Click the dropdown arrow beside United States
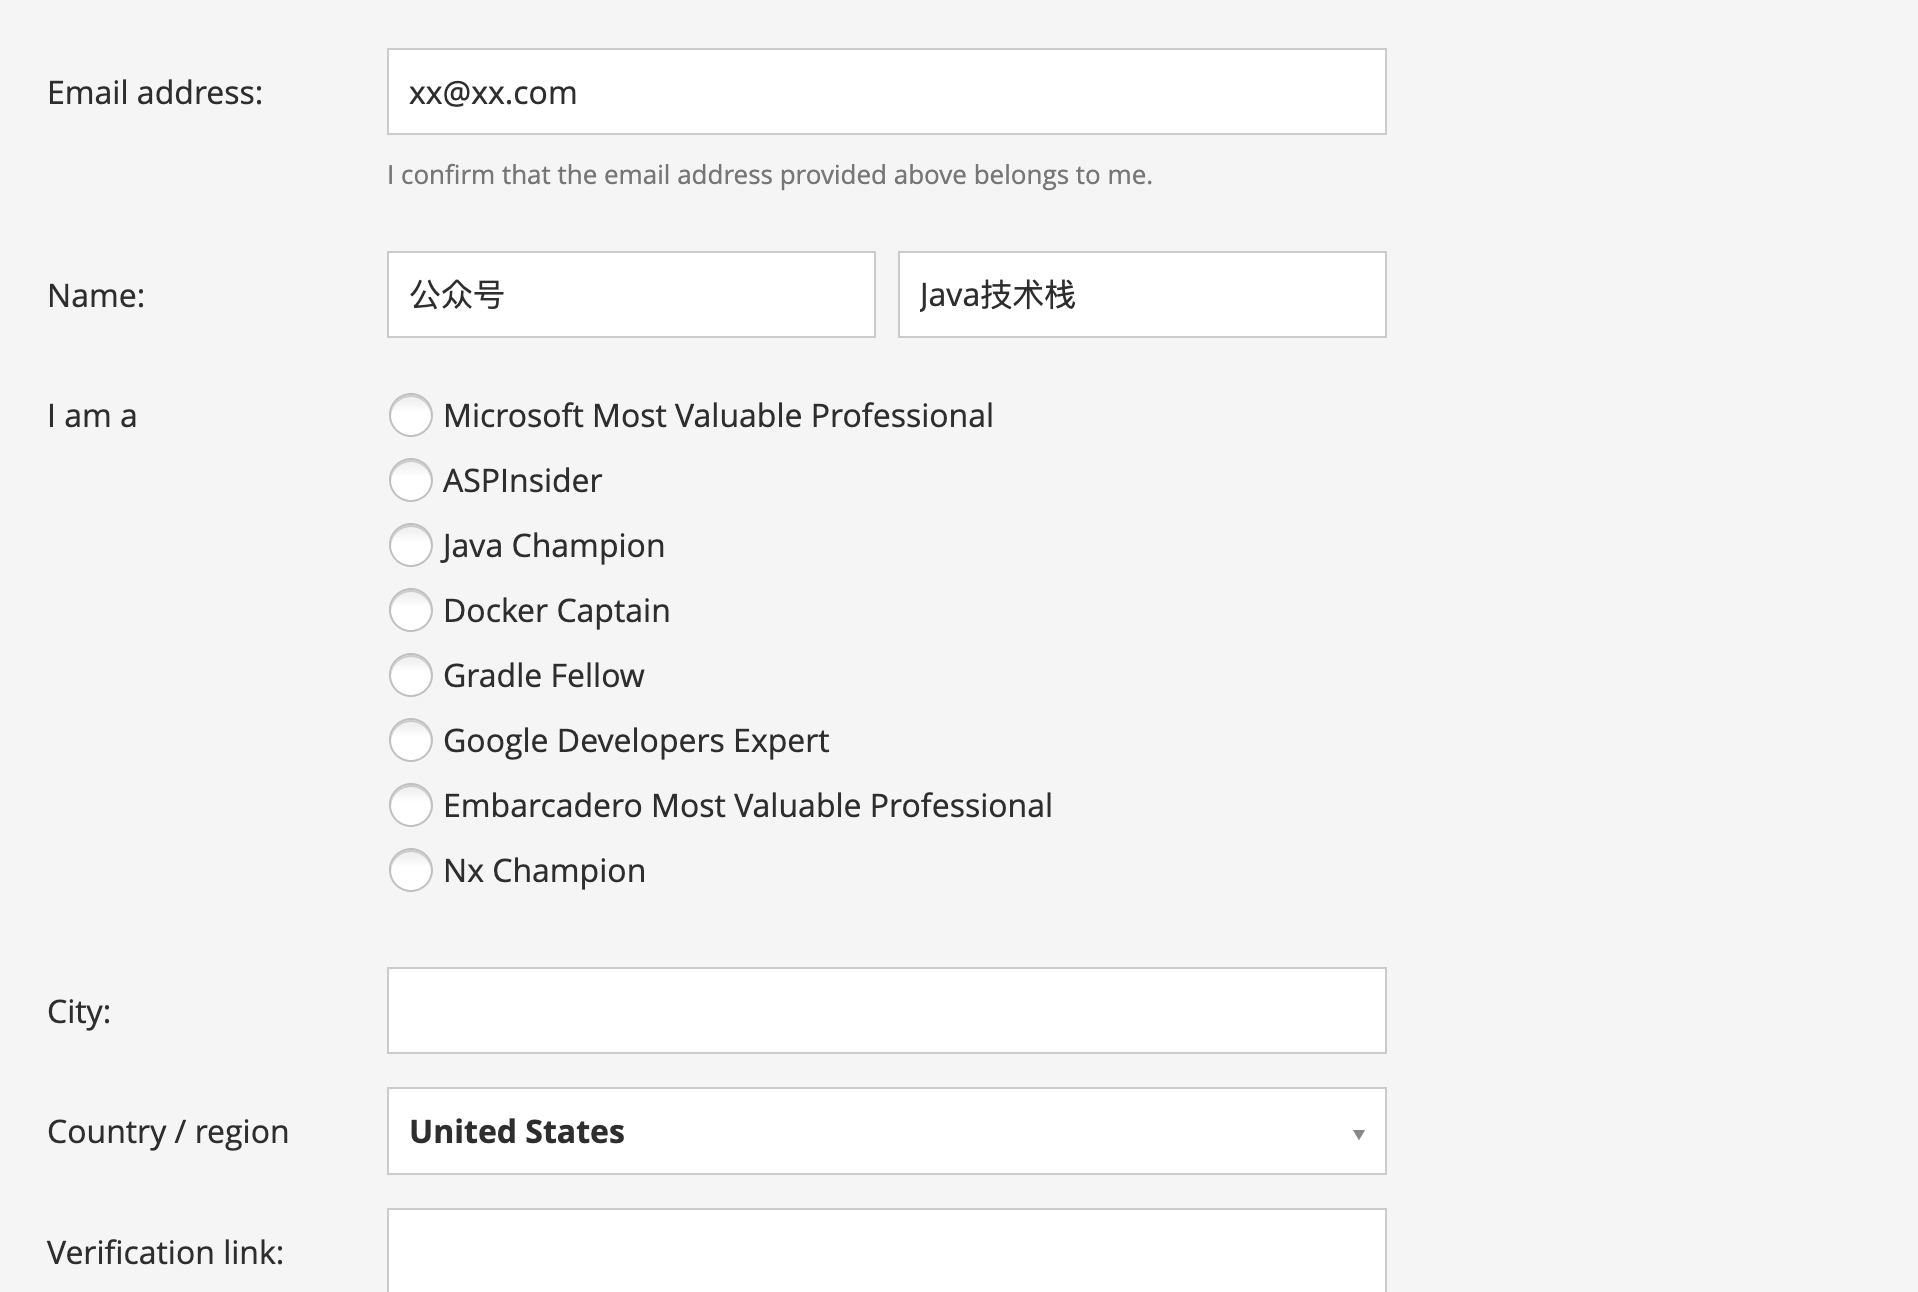 [1358, 1134]
